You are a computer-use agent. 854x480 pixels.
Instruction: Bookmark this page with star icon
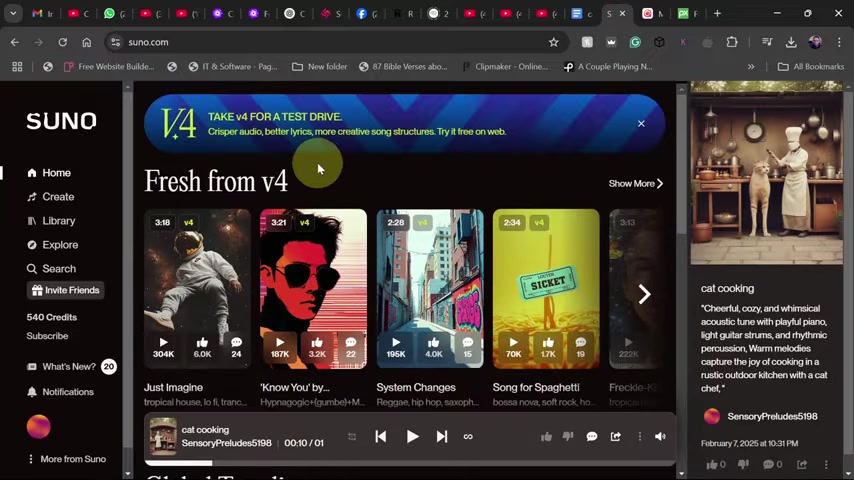553,42
